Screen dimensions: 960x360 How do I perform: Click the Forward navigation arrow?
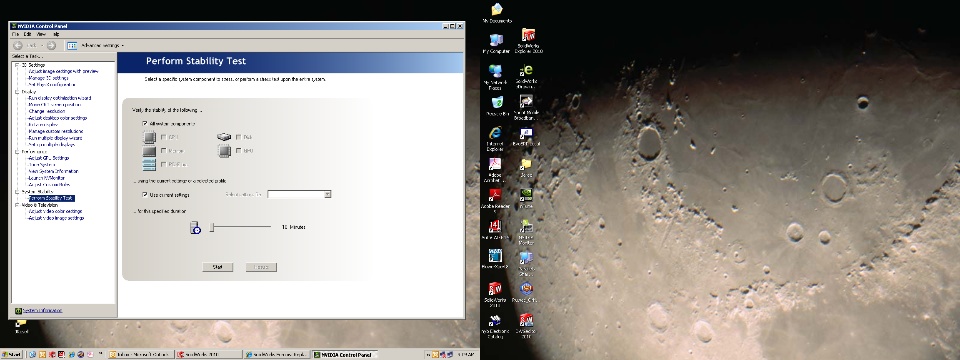(x=51, y=45)
